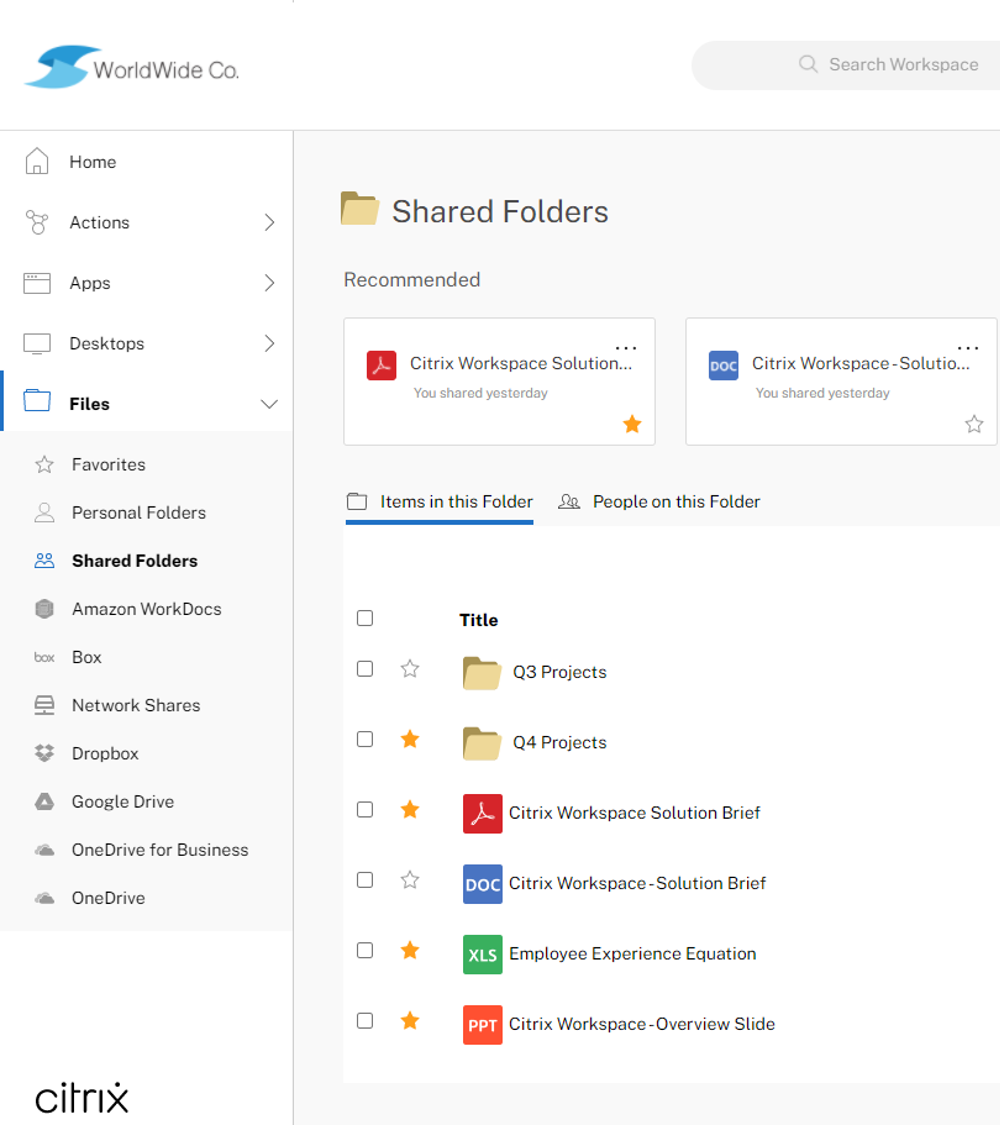Click the WorldWide Co. logo
The image size is (1002, 1125).
pos(131,67)
